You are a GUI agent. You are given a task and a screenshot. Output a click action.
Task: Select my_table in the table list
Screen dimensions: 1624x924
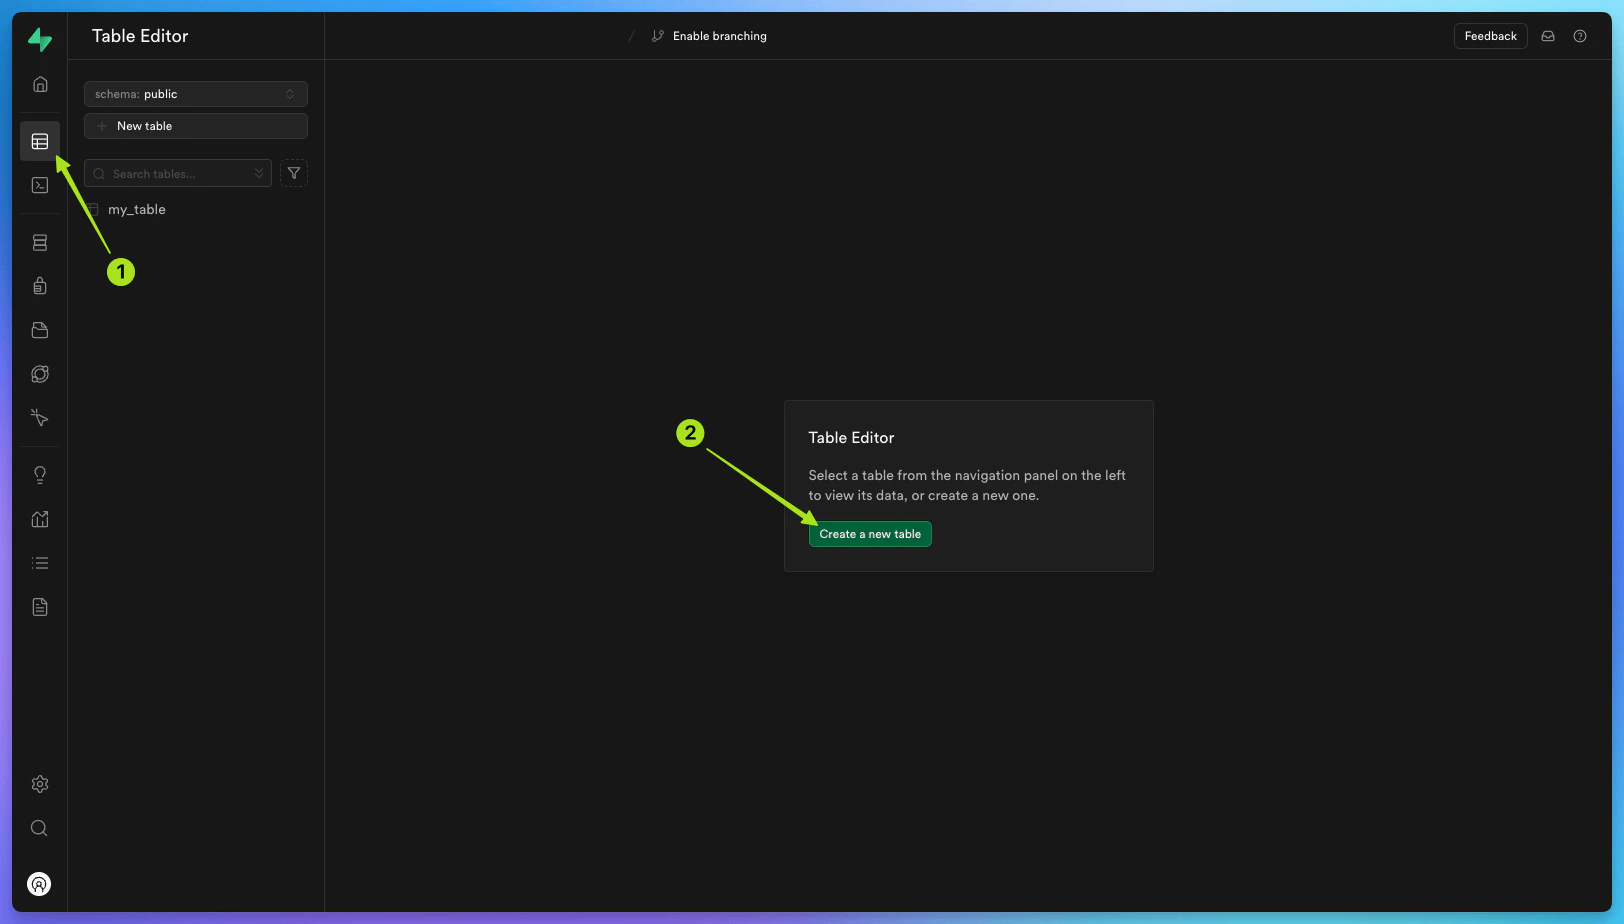click(x=136, y=209)
